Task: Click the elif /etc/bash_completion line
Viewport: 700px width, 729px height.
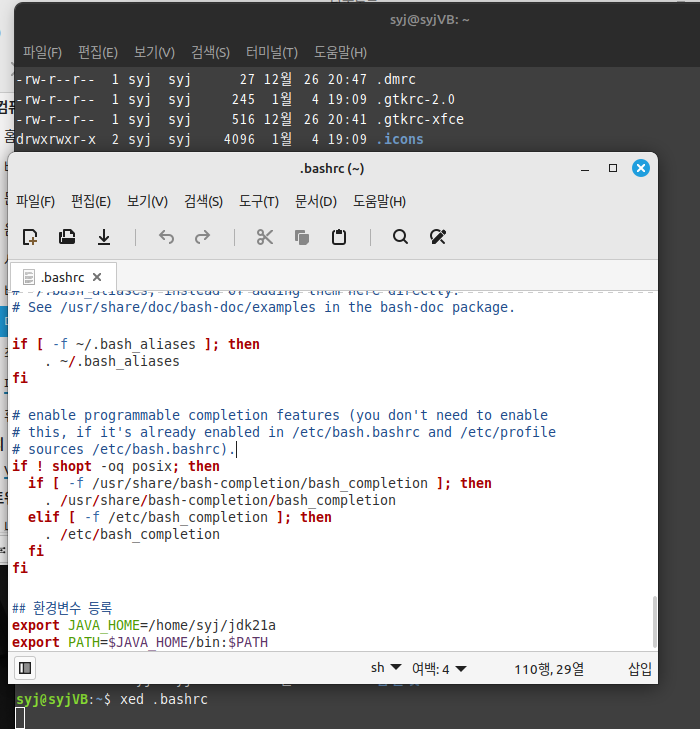Action: point(179,517)
